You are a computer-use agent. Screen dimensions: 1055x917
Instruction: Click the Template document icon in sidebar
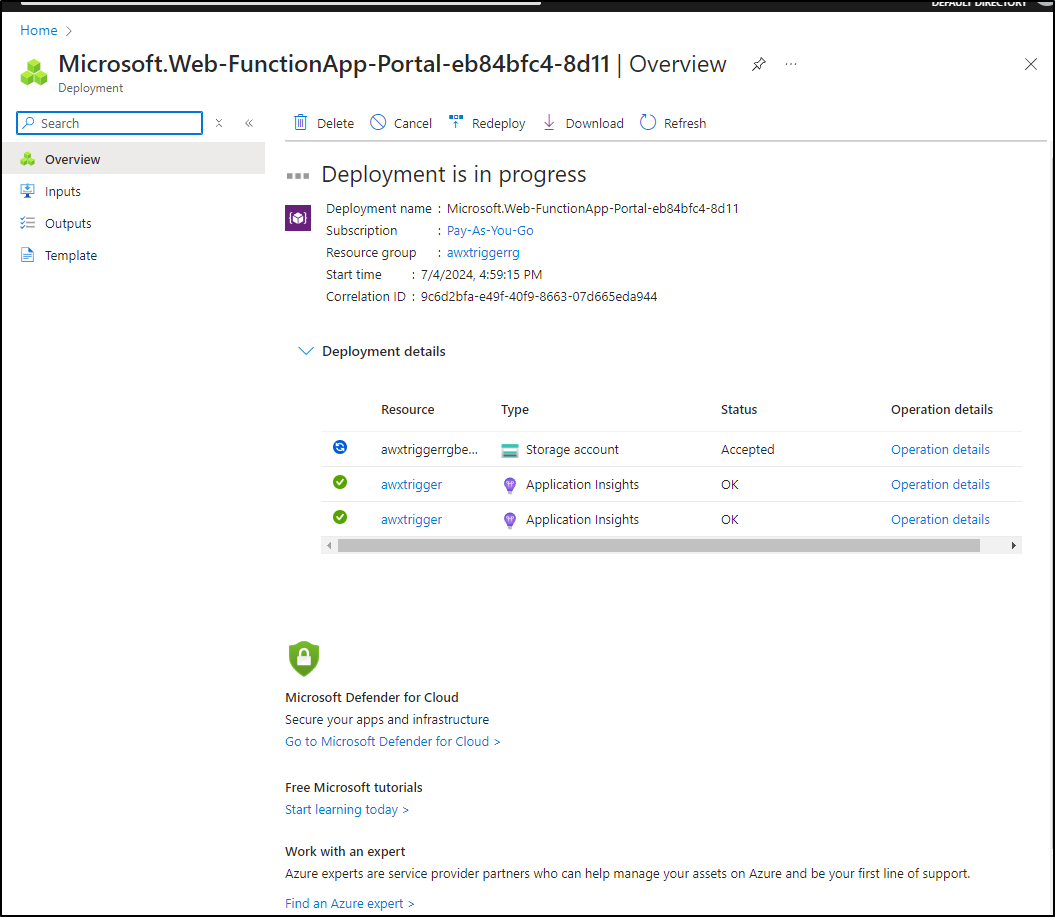click(28, 255)
